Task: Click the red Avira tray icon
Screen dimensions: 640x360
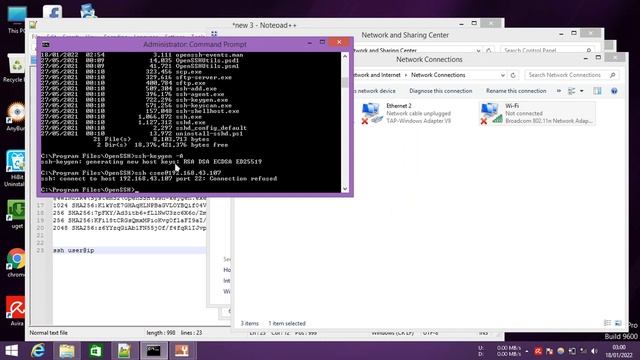Action: click(538, 351)
